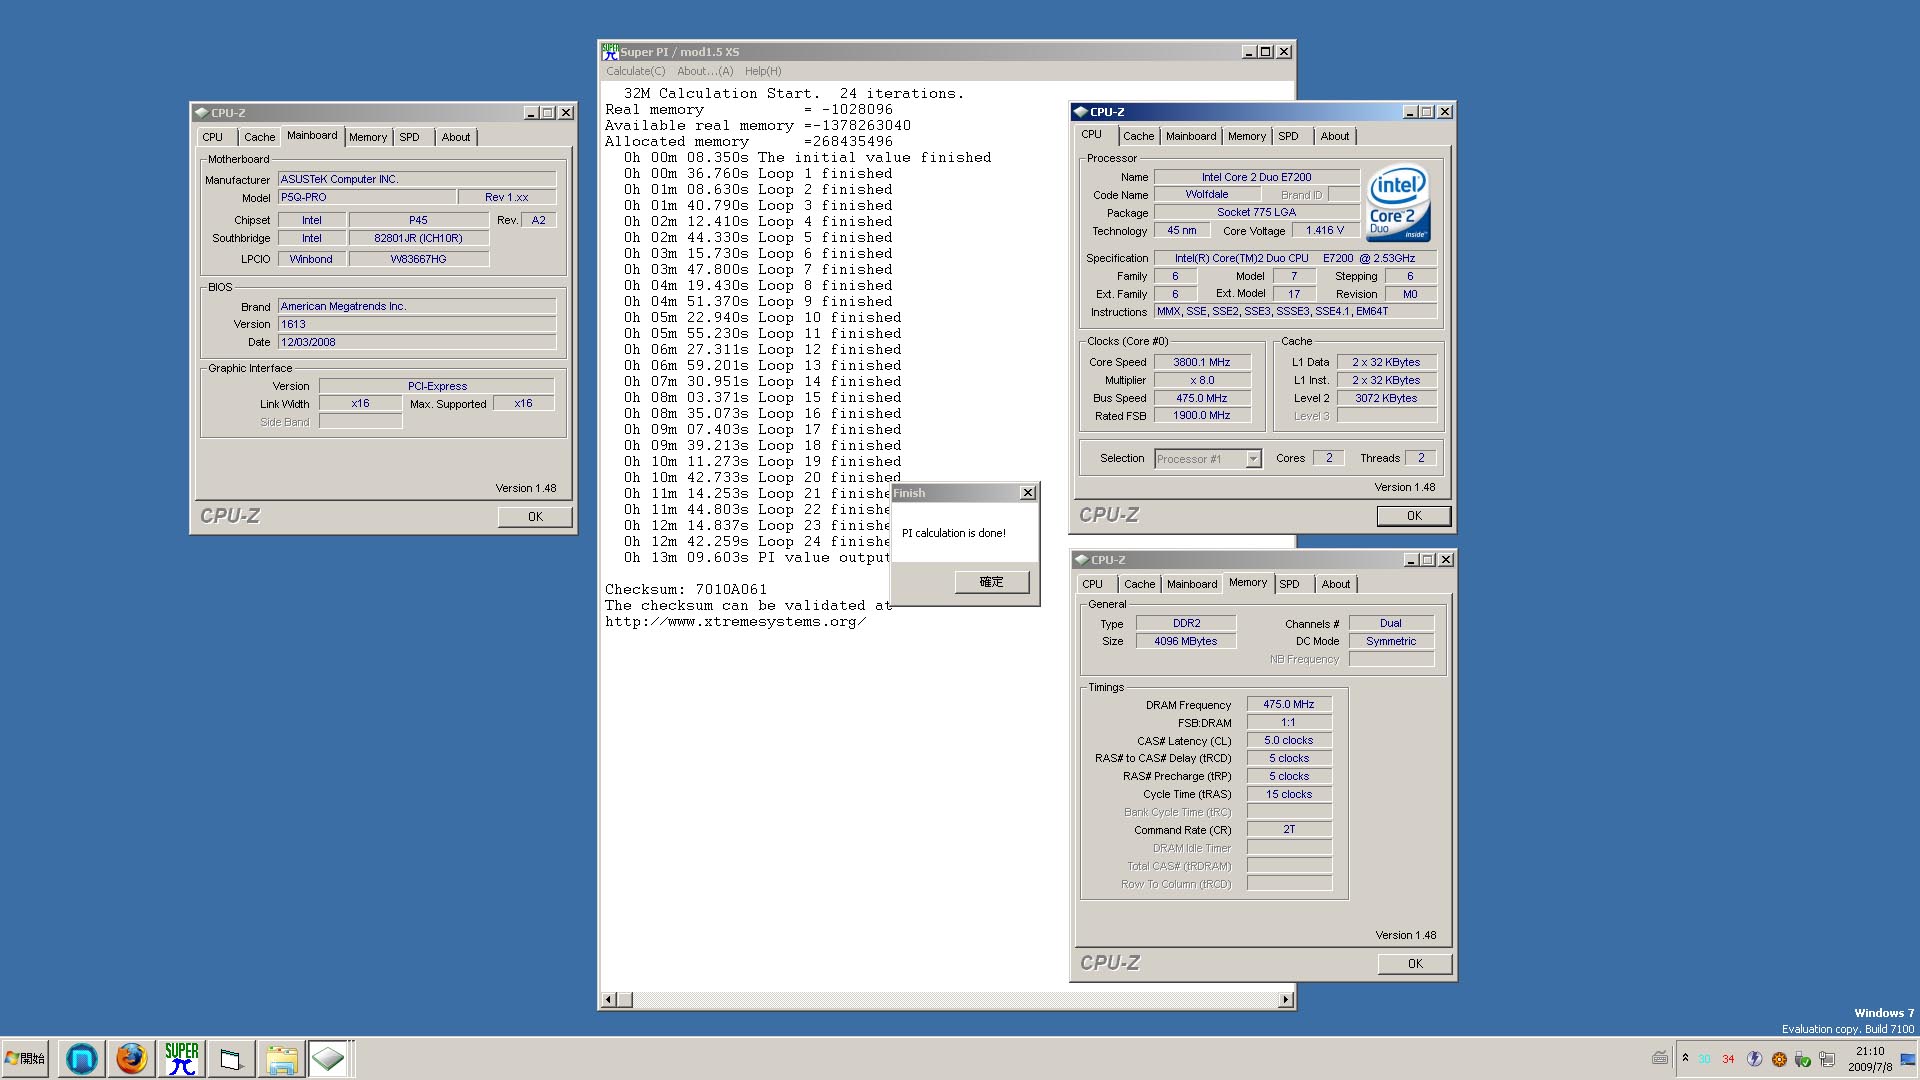The image size is (1920, 1080).
Task: Switch to CPU tab in Mainboard CPU-Z window
Action: tap(213, 137)
